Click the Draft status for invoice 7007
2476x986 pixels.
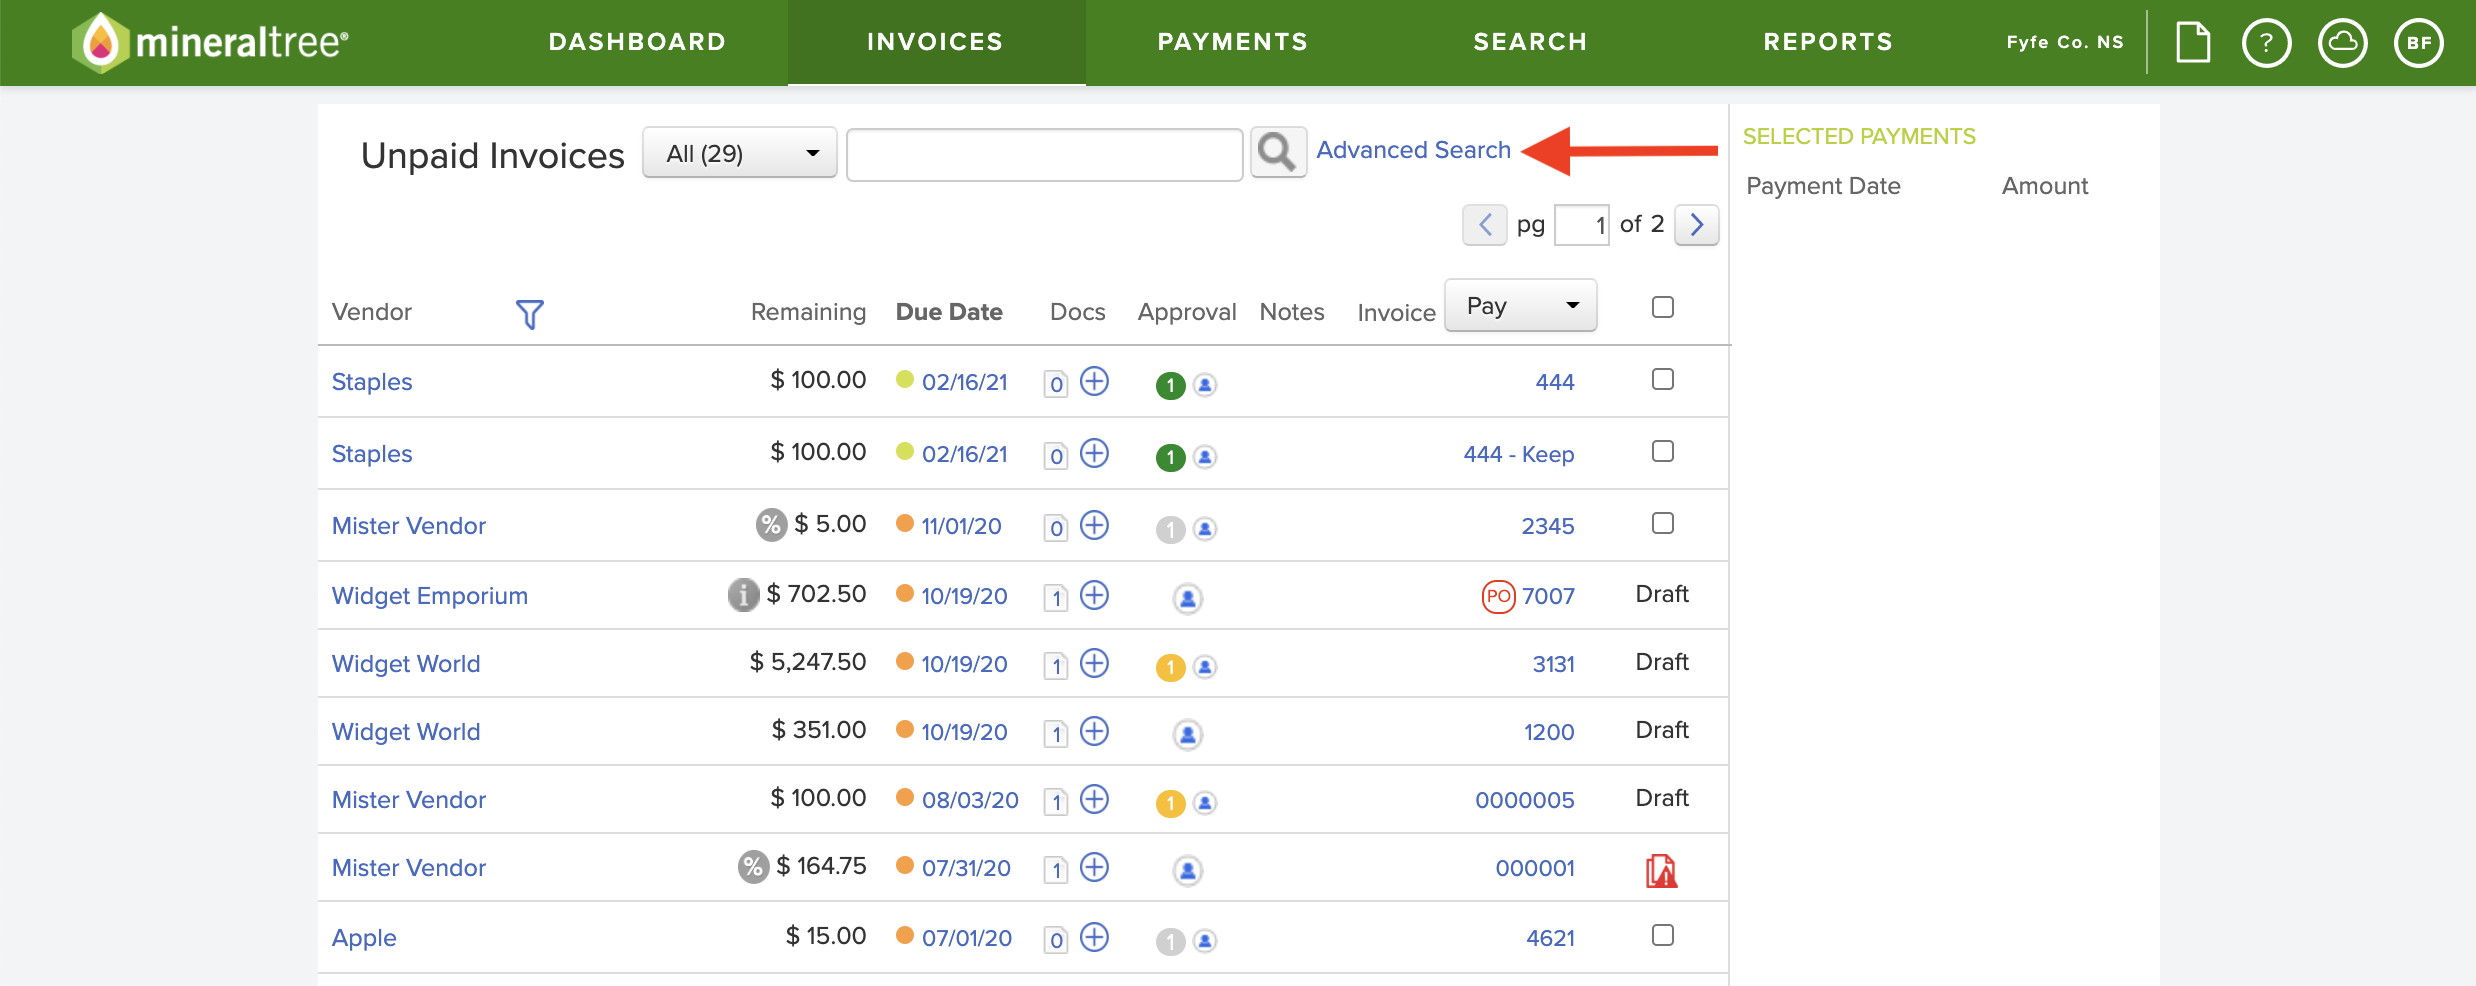1662,594
